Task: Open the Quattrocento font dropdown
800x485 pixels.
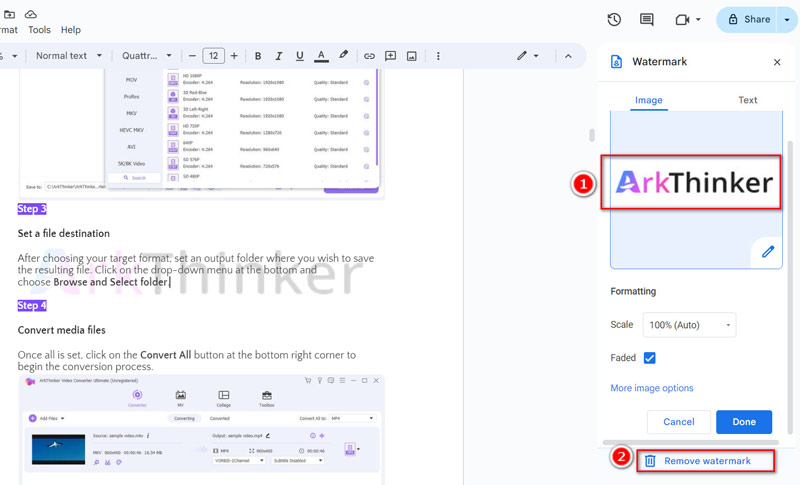Action: coord(146,56)
